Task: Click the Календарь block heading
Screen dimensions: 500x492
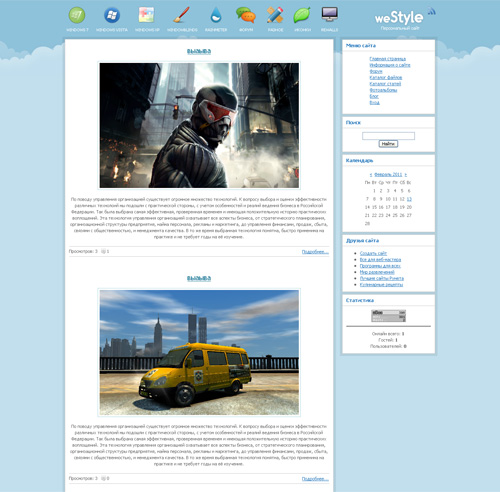Action: pyautogui.click(x=359, y=161)
